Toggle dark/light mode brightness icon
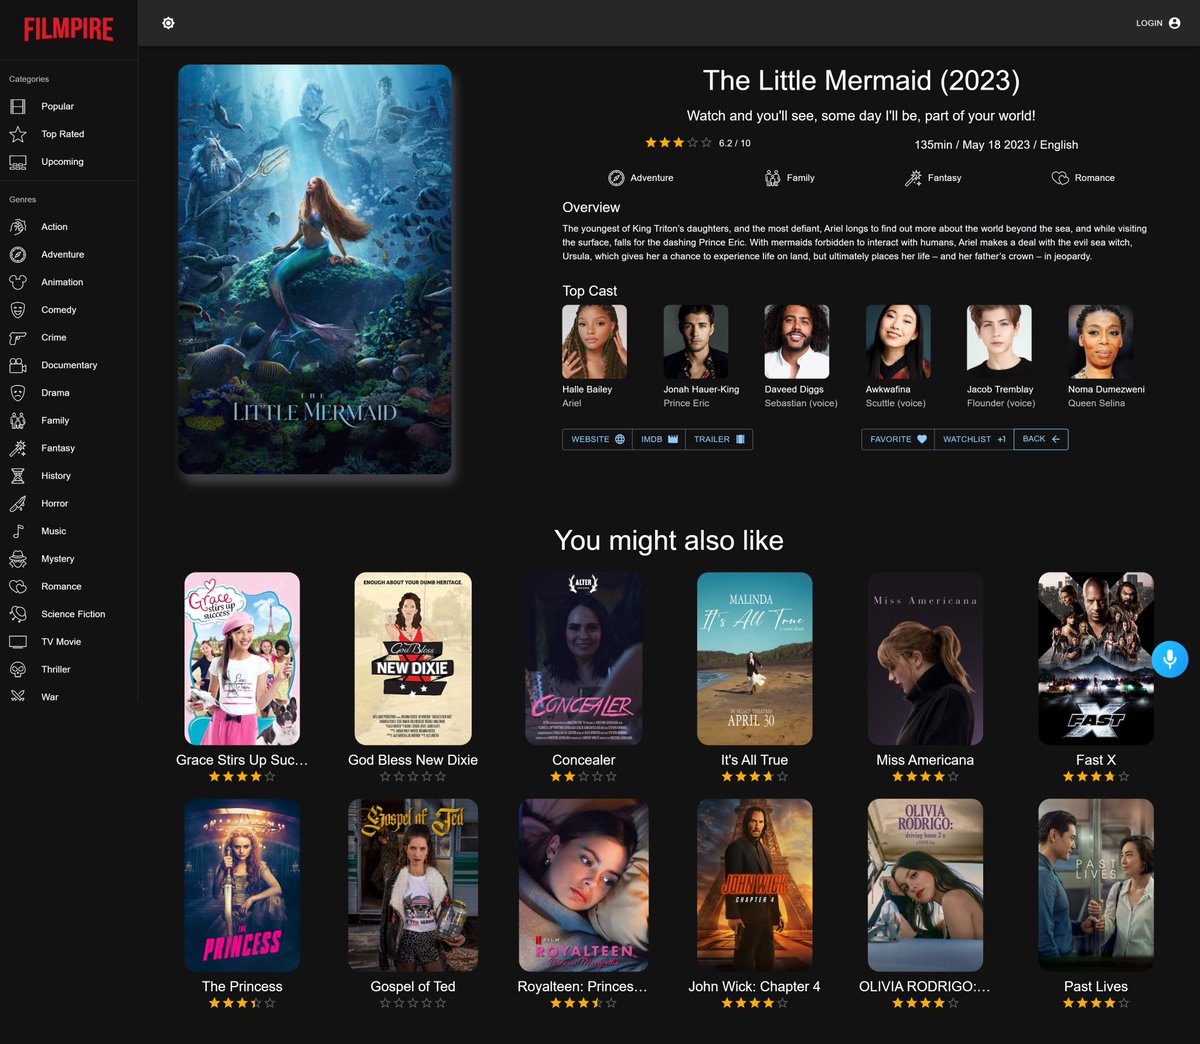The height and width of the screenshot is (1044, 1200). [x=168, y=23]
